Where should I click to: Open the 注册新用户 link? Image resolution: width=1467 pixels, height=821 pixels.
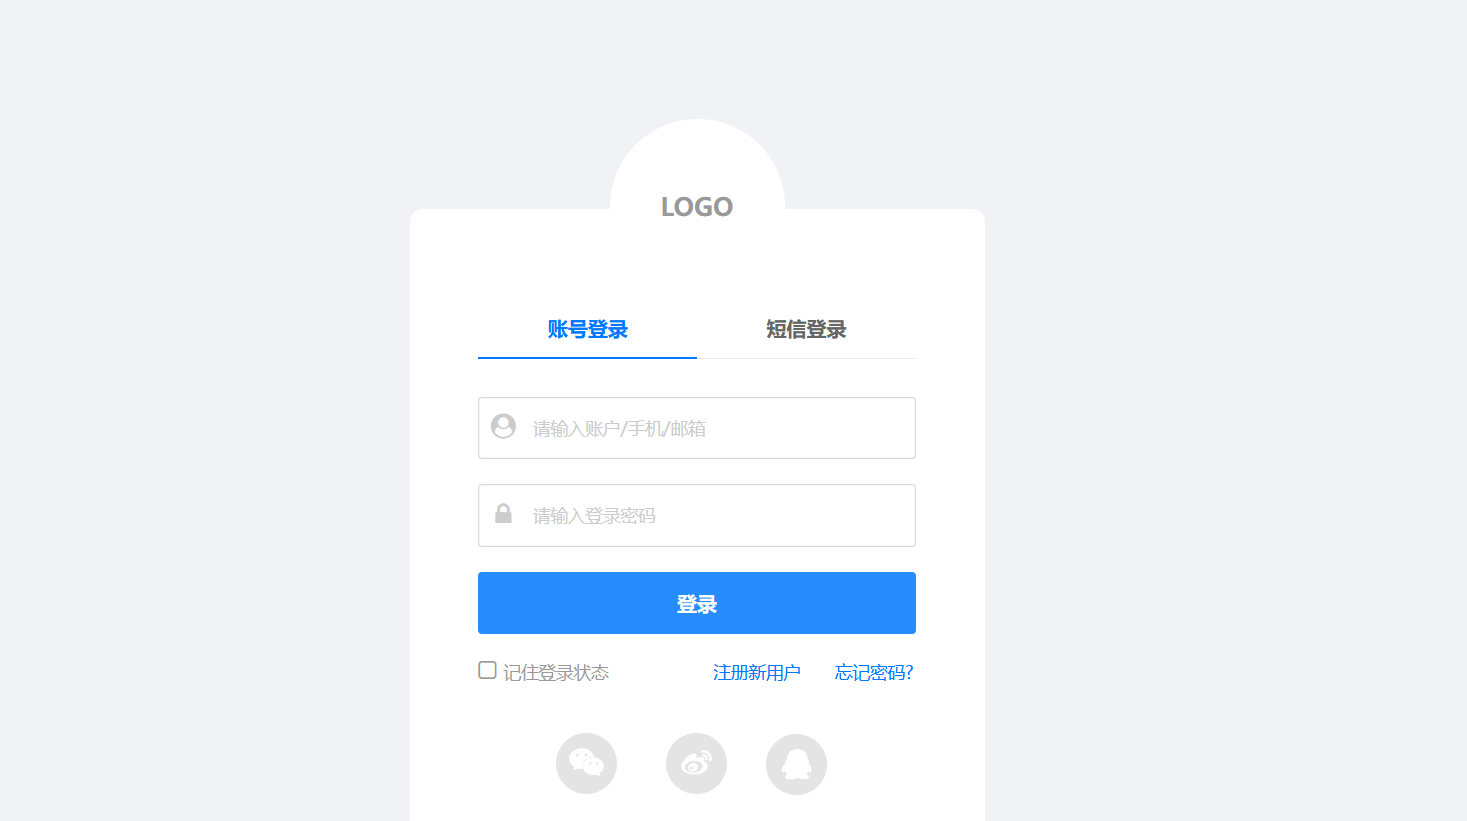[x=757, y=673]
